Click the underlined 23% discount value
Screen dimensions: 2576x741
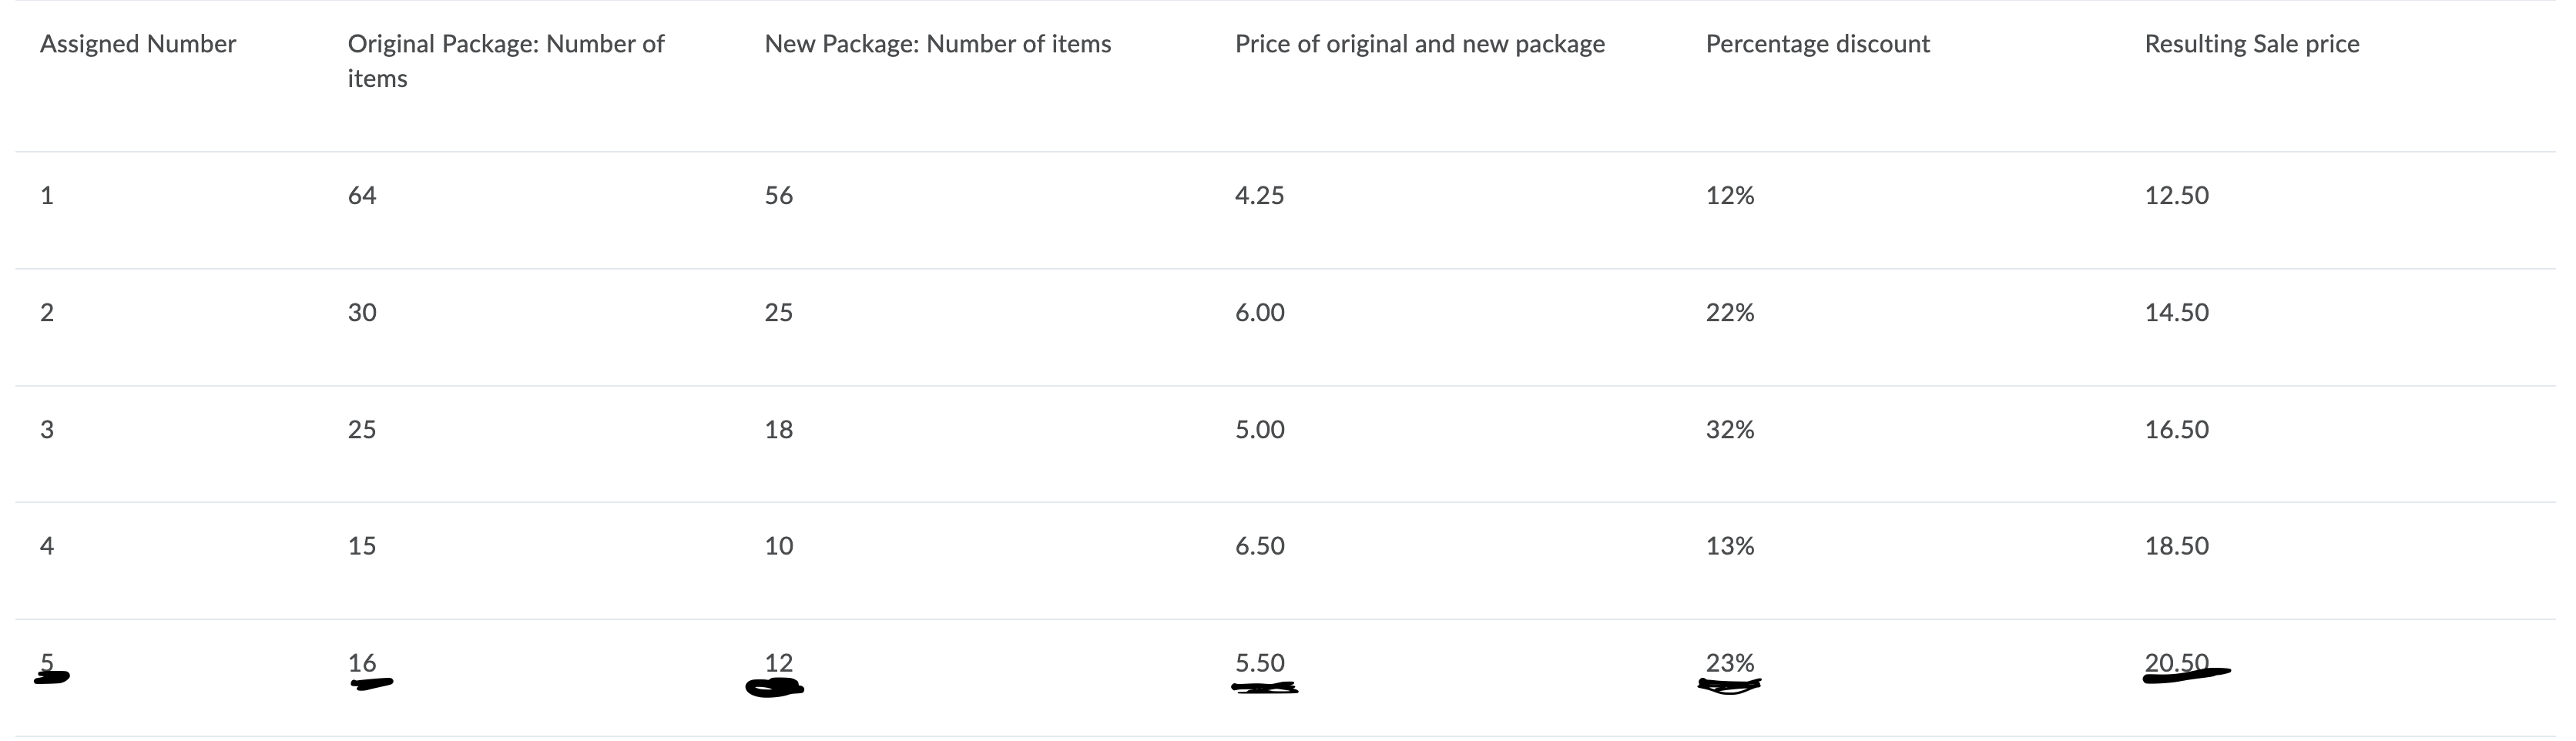[1729, 663]
